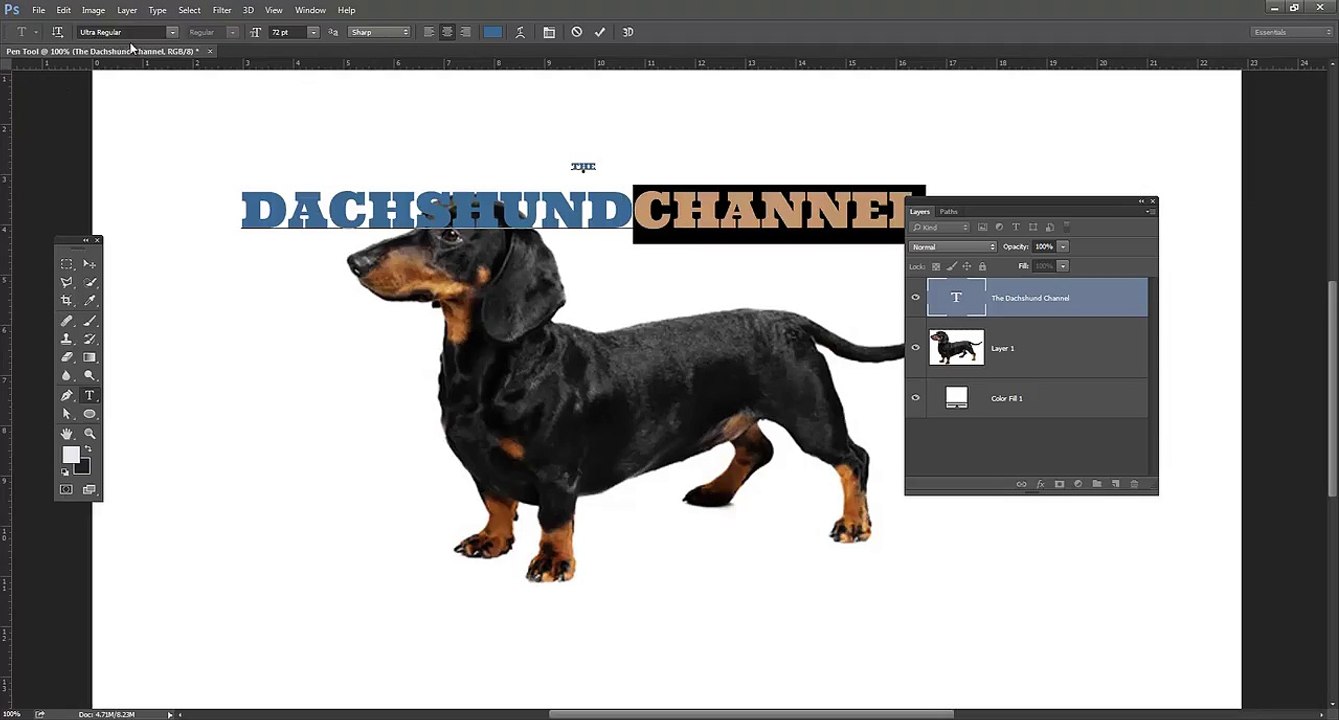Open the Type menu
This screenshot has width=1339, height=720.
tap(157, 10)
